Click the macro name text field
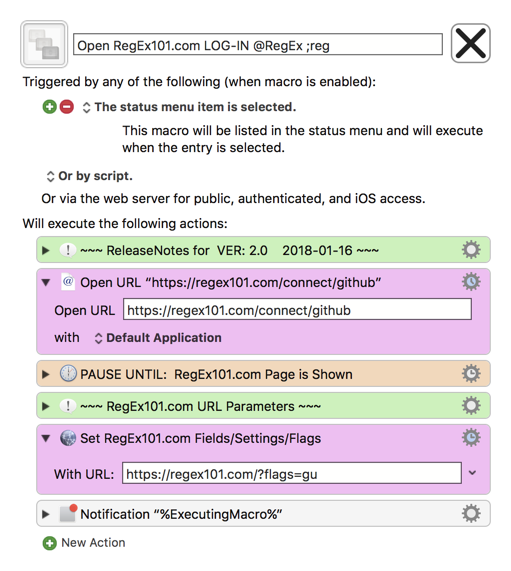 point(258,44)
